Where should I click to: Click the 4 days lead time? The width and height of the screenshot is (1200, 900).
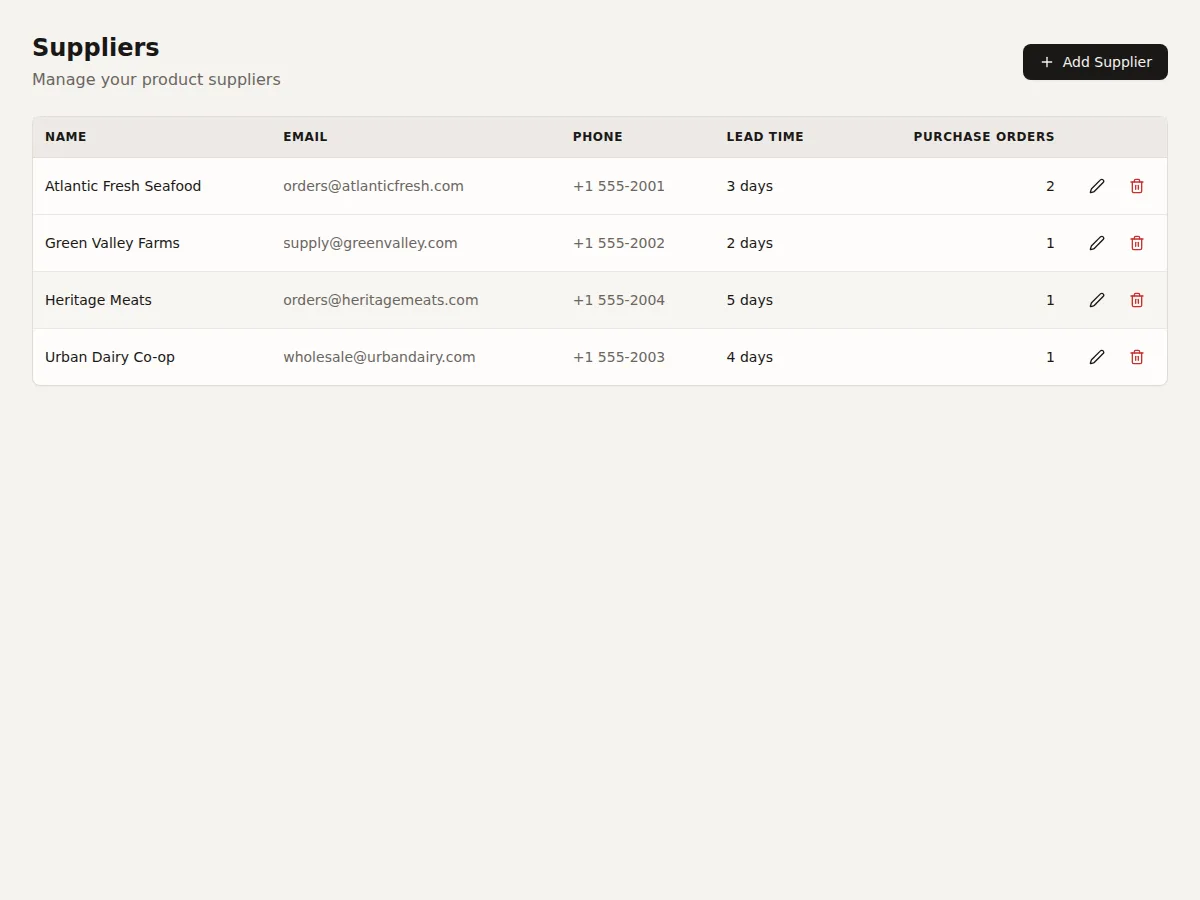pos(750,357)
